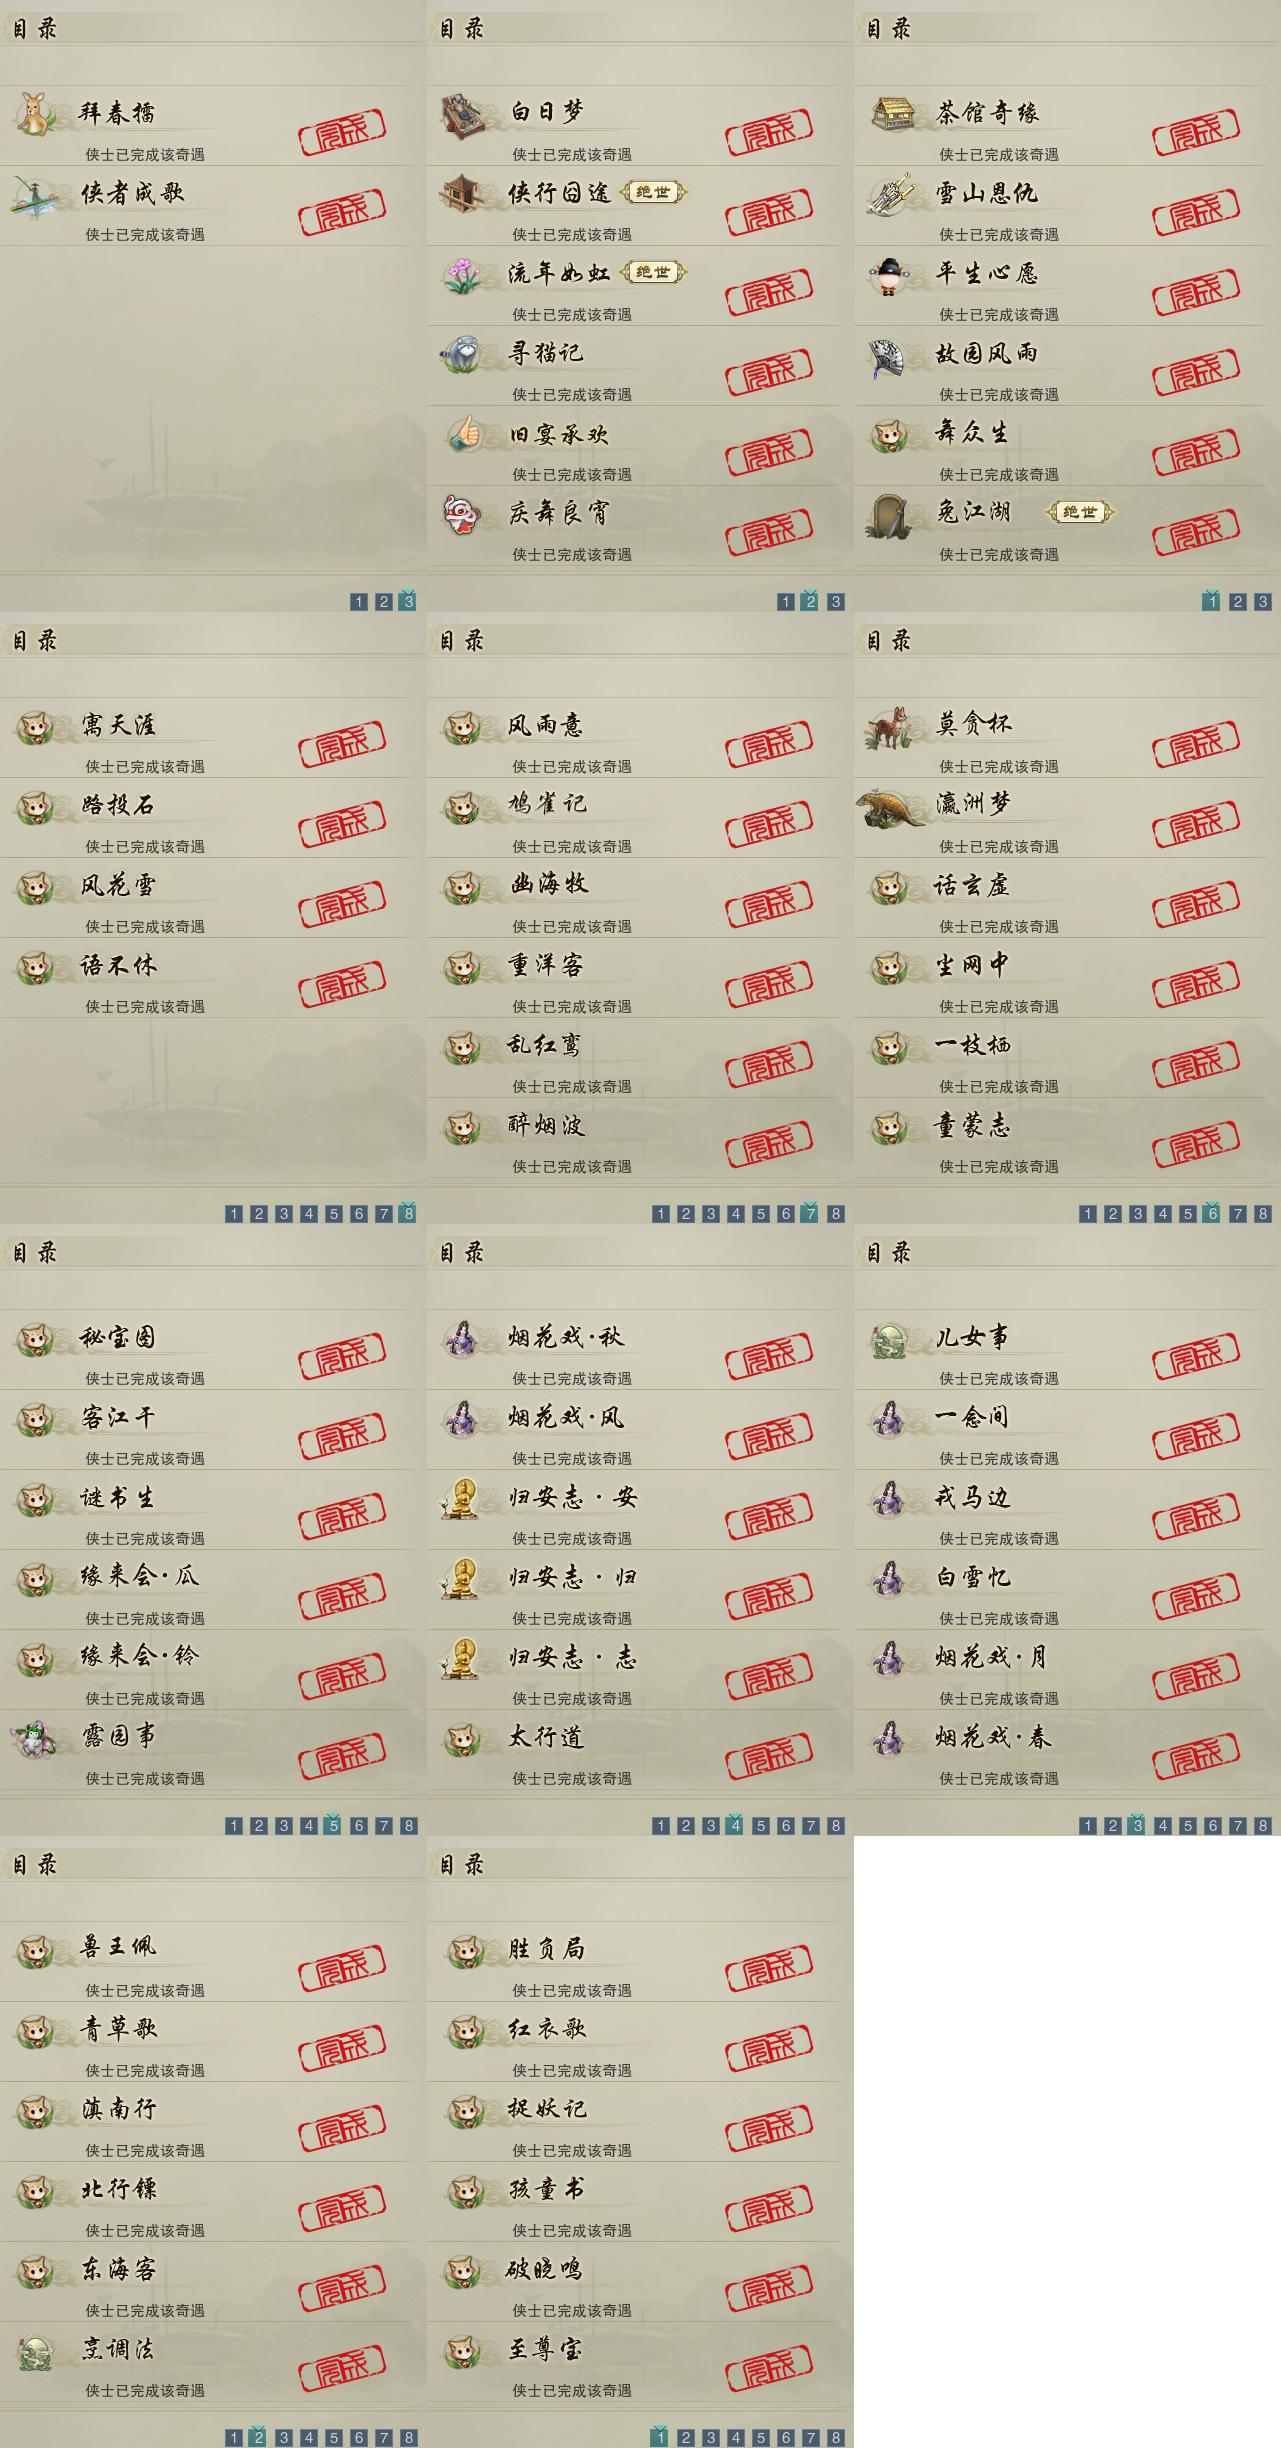Go to page 4 in the 寓天涯 panel
The image size is (1281, 2448).
click(x=309, y=1214)
